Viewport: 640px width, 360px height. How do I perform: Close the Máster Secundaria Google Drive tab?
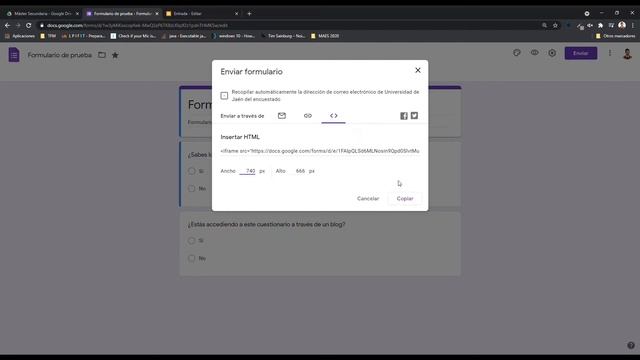(x=77, y=14)
